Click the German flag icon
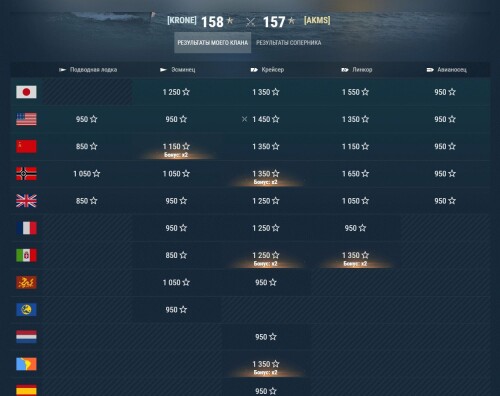500x396 pixels. pyautogui.click(x=26, y=174)
